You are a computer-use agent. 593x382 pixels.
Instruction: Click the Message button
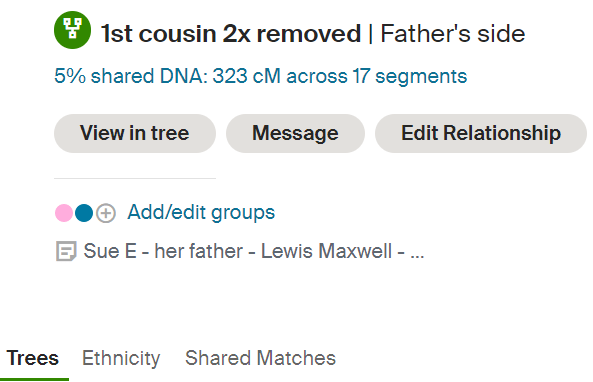pyautogui.click(x=295, y=134)
